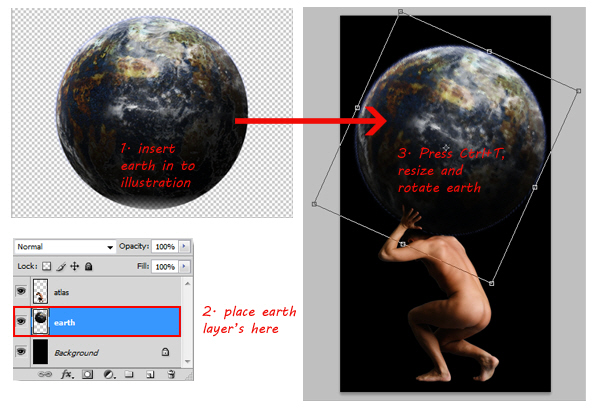Click the Opacity percentage field
The width and height of the screenshot is (597, 412).
tap(165, 246)
